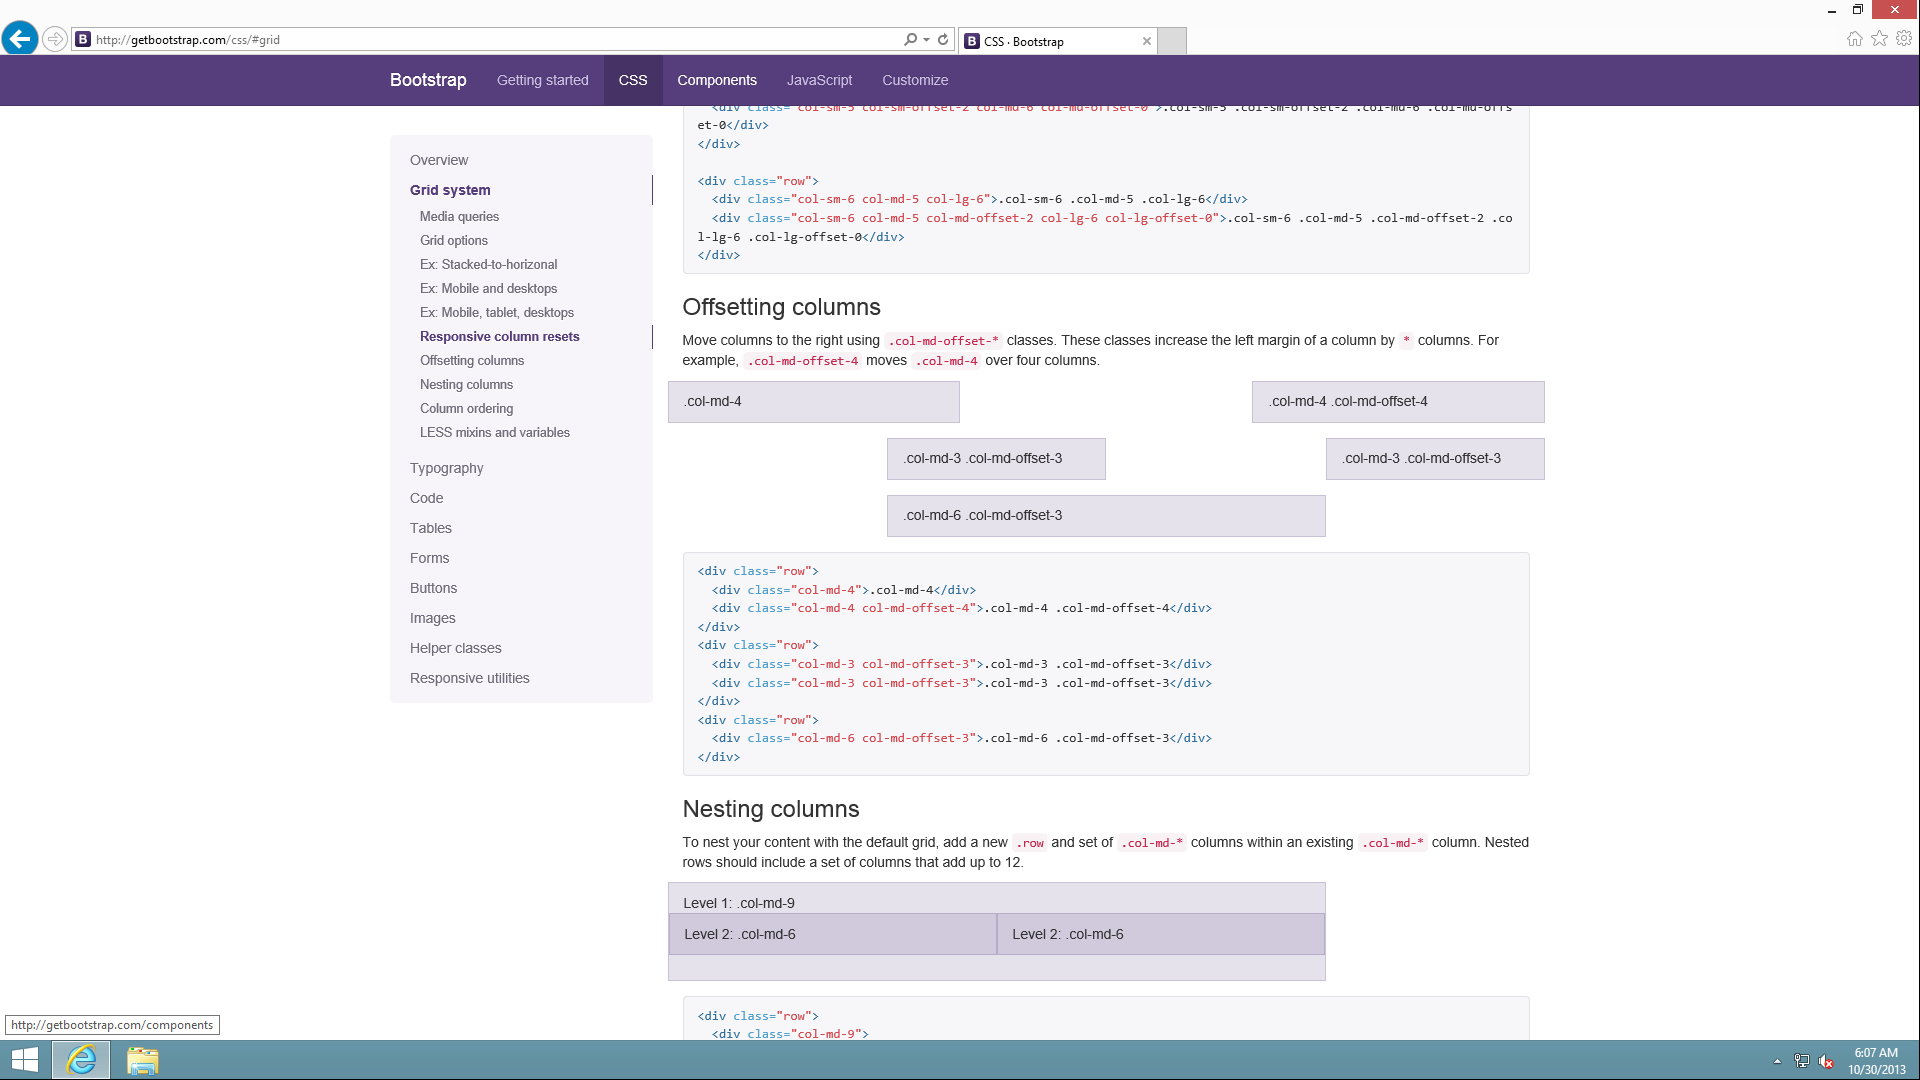The width and height of the screenshot is (1920, 1080).
Task: Click the back navigation arrow icon
Action: (x=18, y=38)
